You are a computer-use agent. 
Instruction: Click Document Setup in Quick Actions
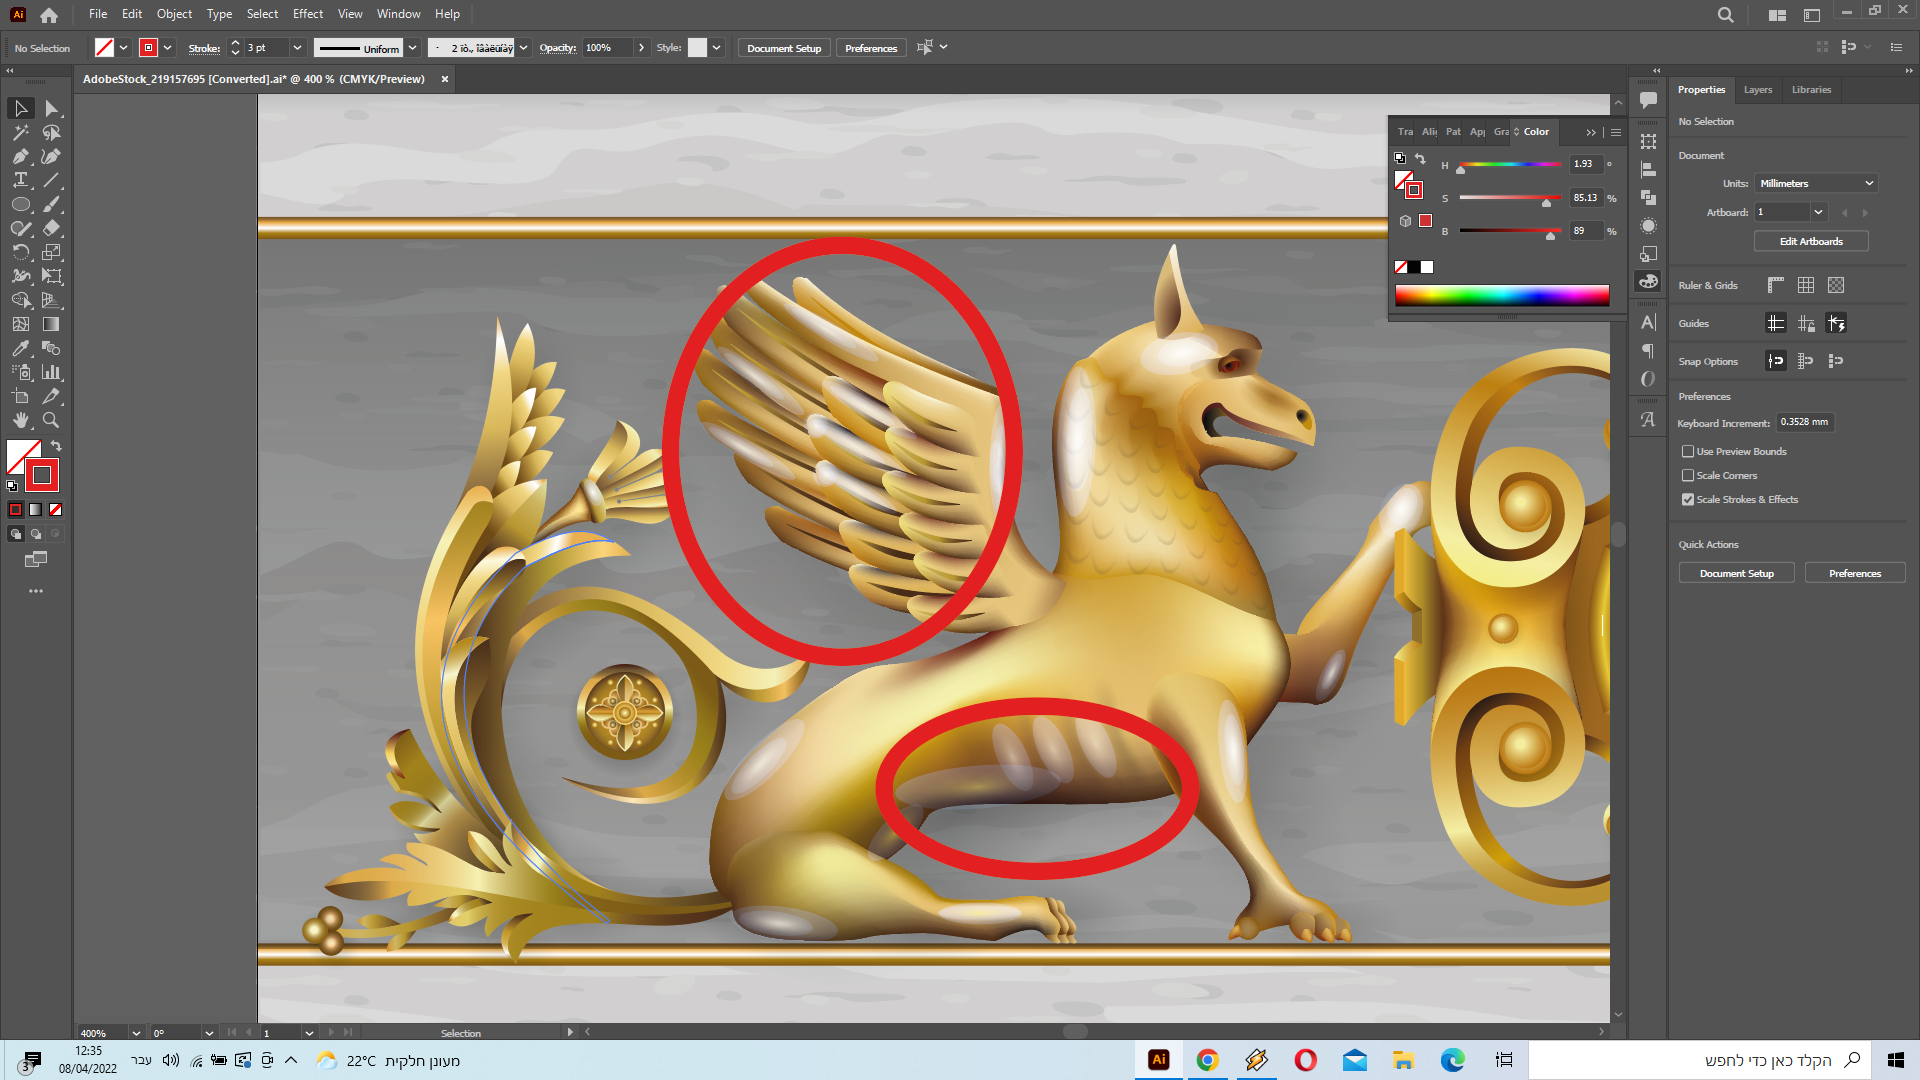pos(1736,574)
